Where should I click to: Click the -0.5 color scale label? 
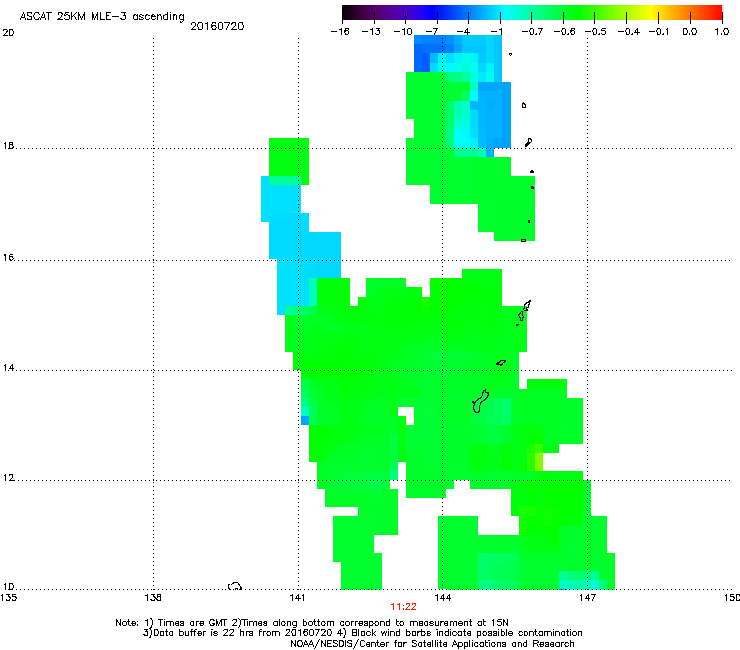pos(596,32)
